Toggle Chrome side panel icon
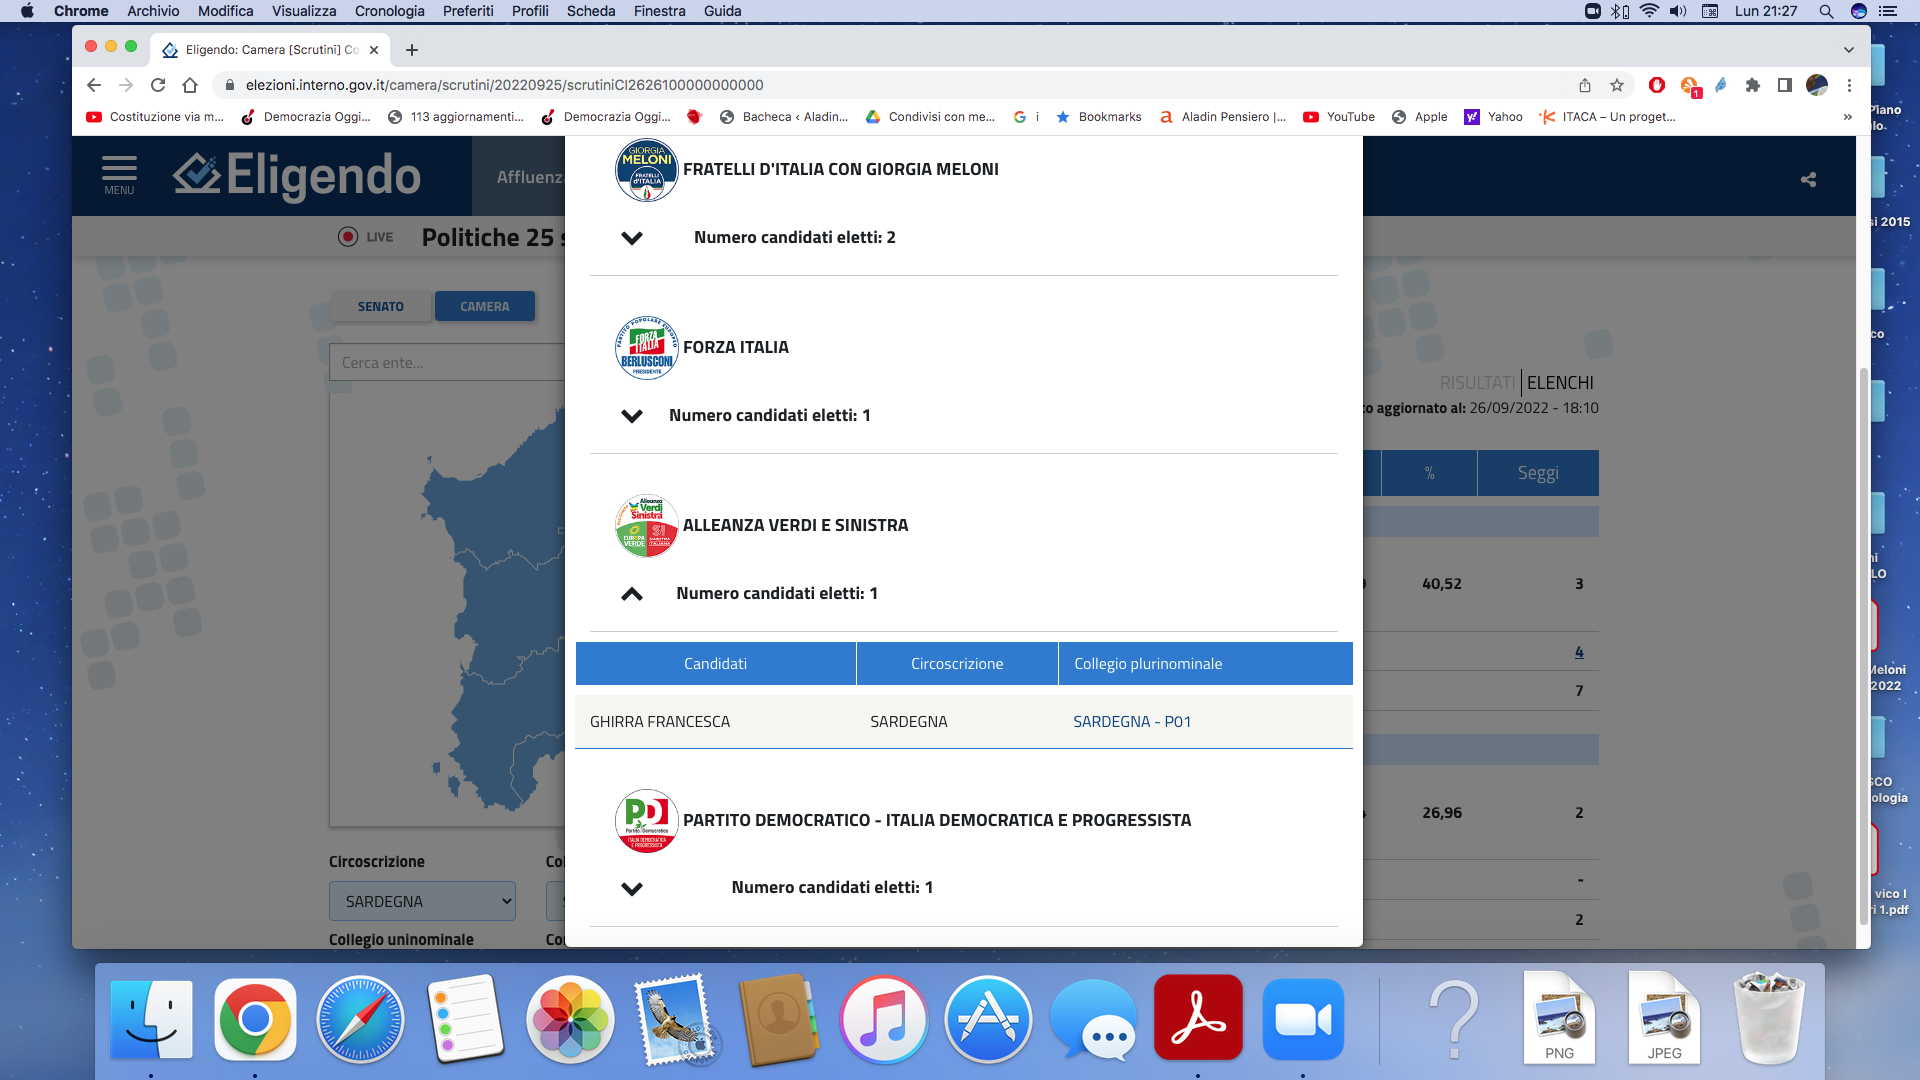 click(x=1785, y=85)
